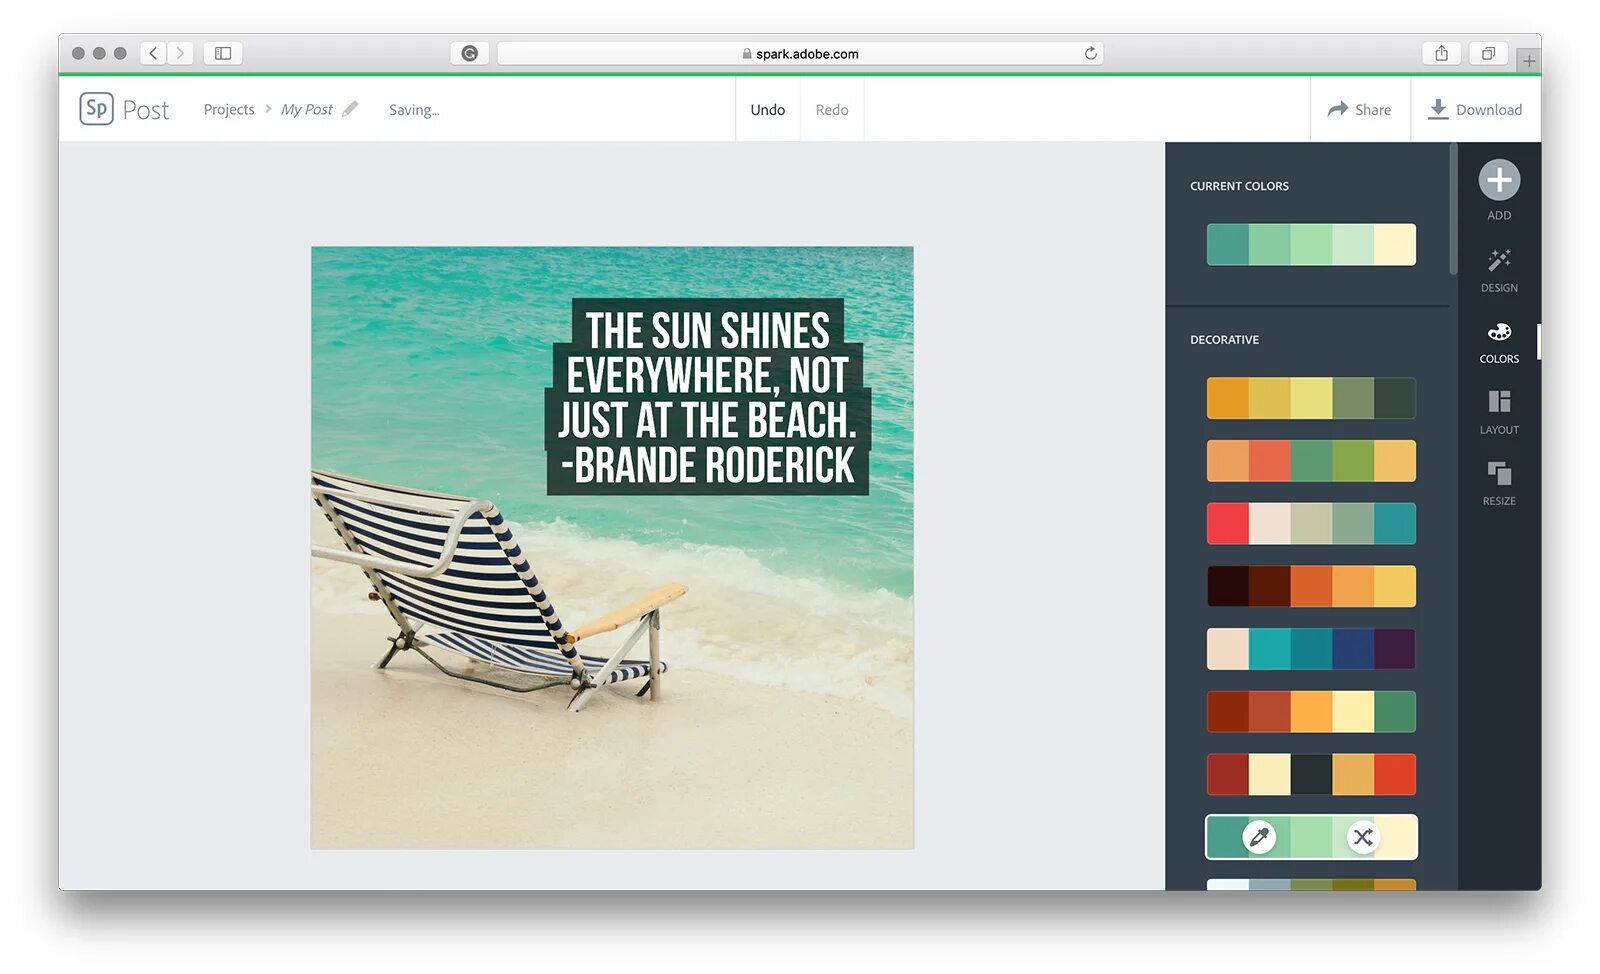Click the Adobe Spark Post logo
Image resolution: width=1600 pixels, height=974 pixels.
coord(125,109)
